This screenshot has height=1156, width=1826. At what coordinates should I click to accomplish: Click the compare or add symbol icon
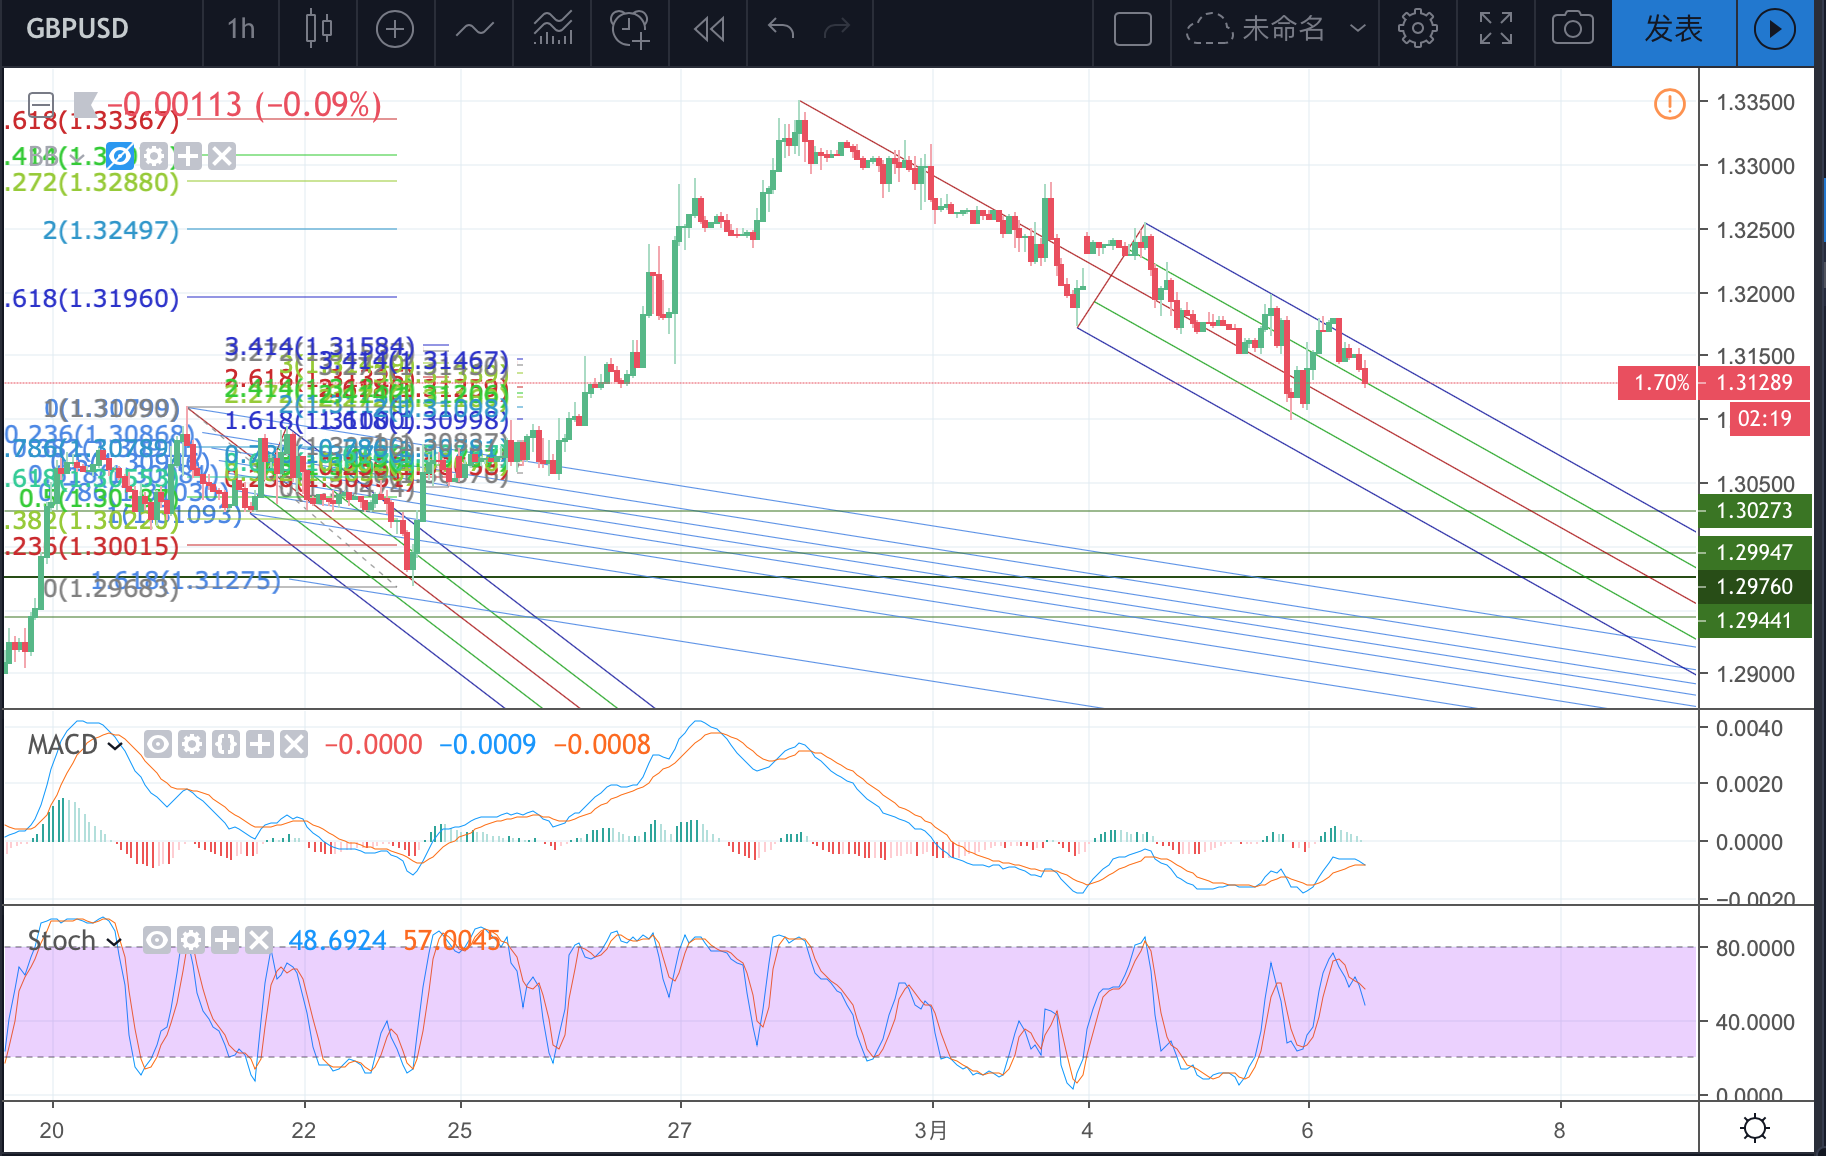[394, 29]
